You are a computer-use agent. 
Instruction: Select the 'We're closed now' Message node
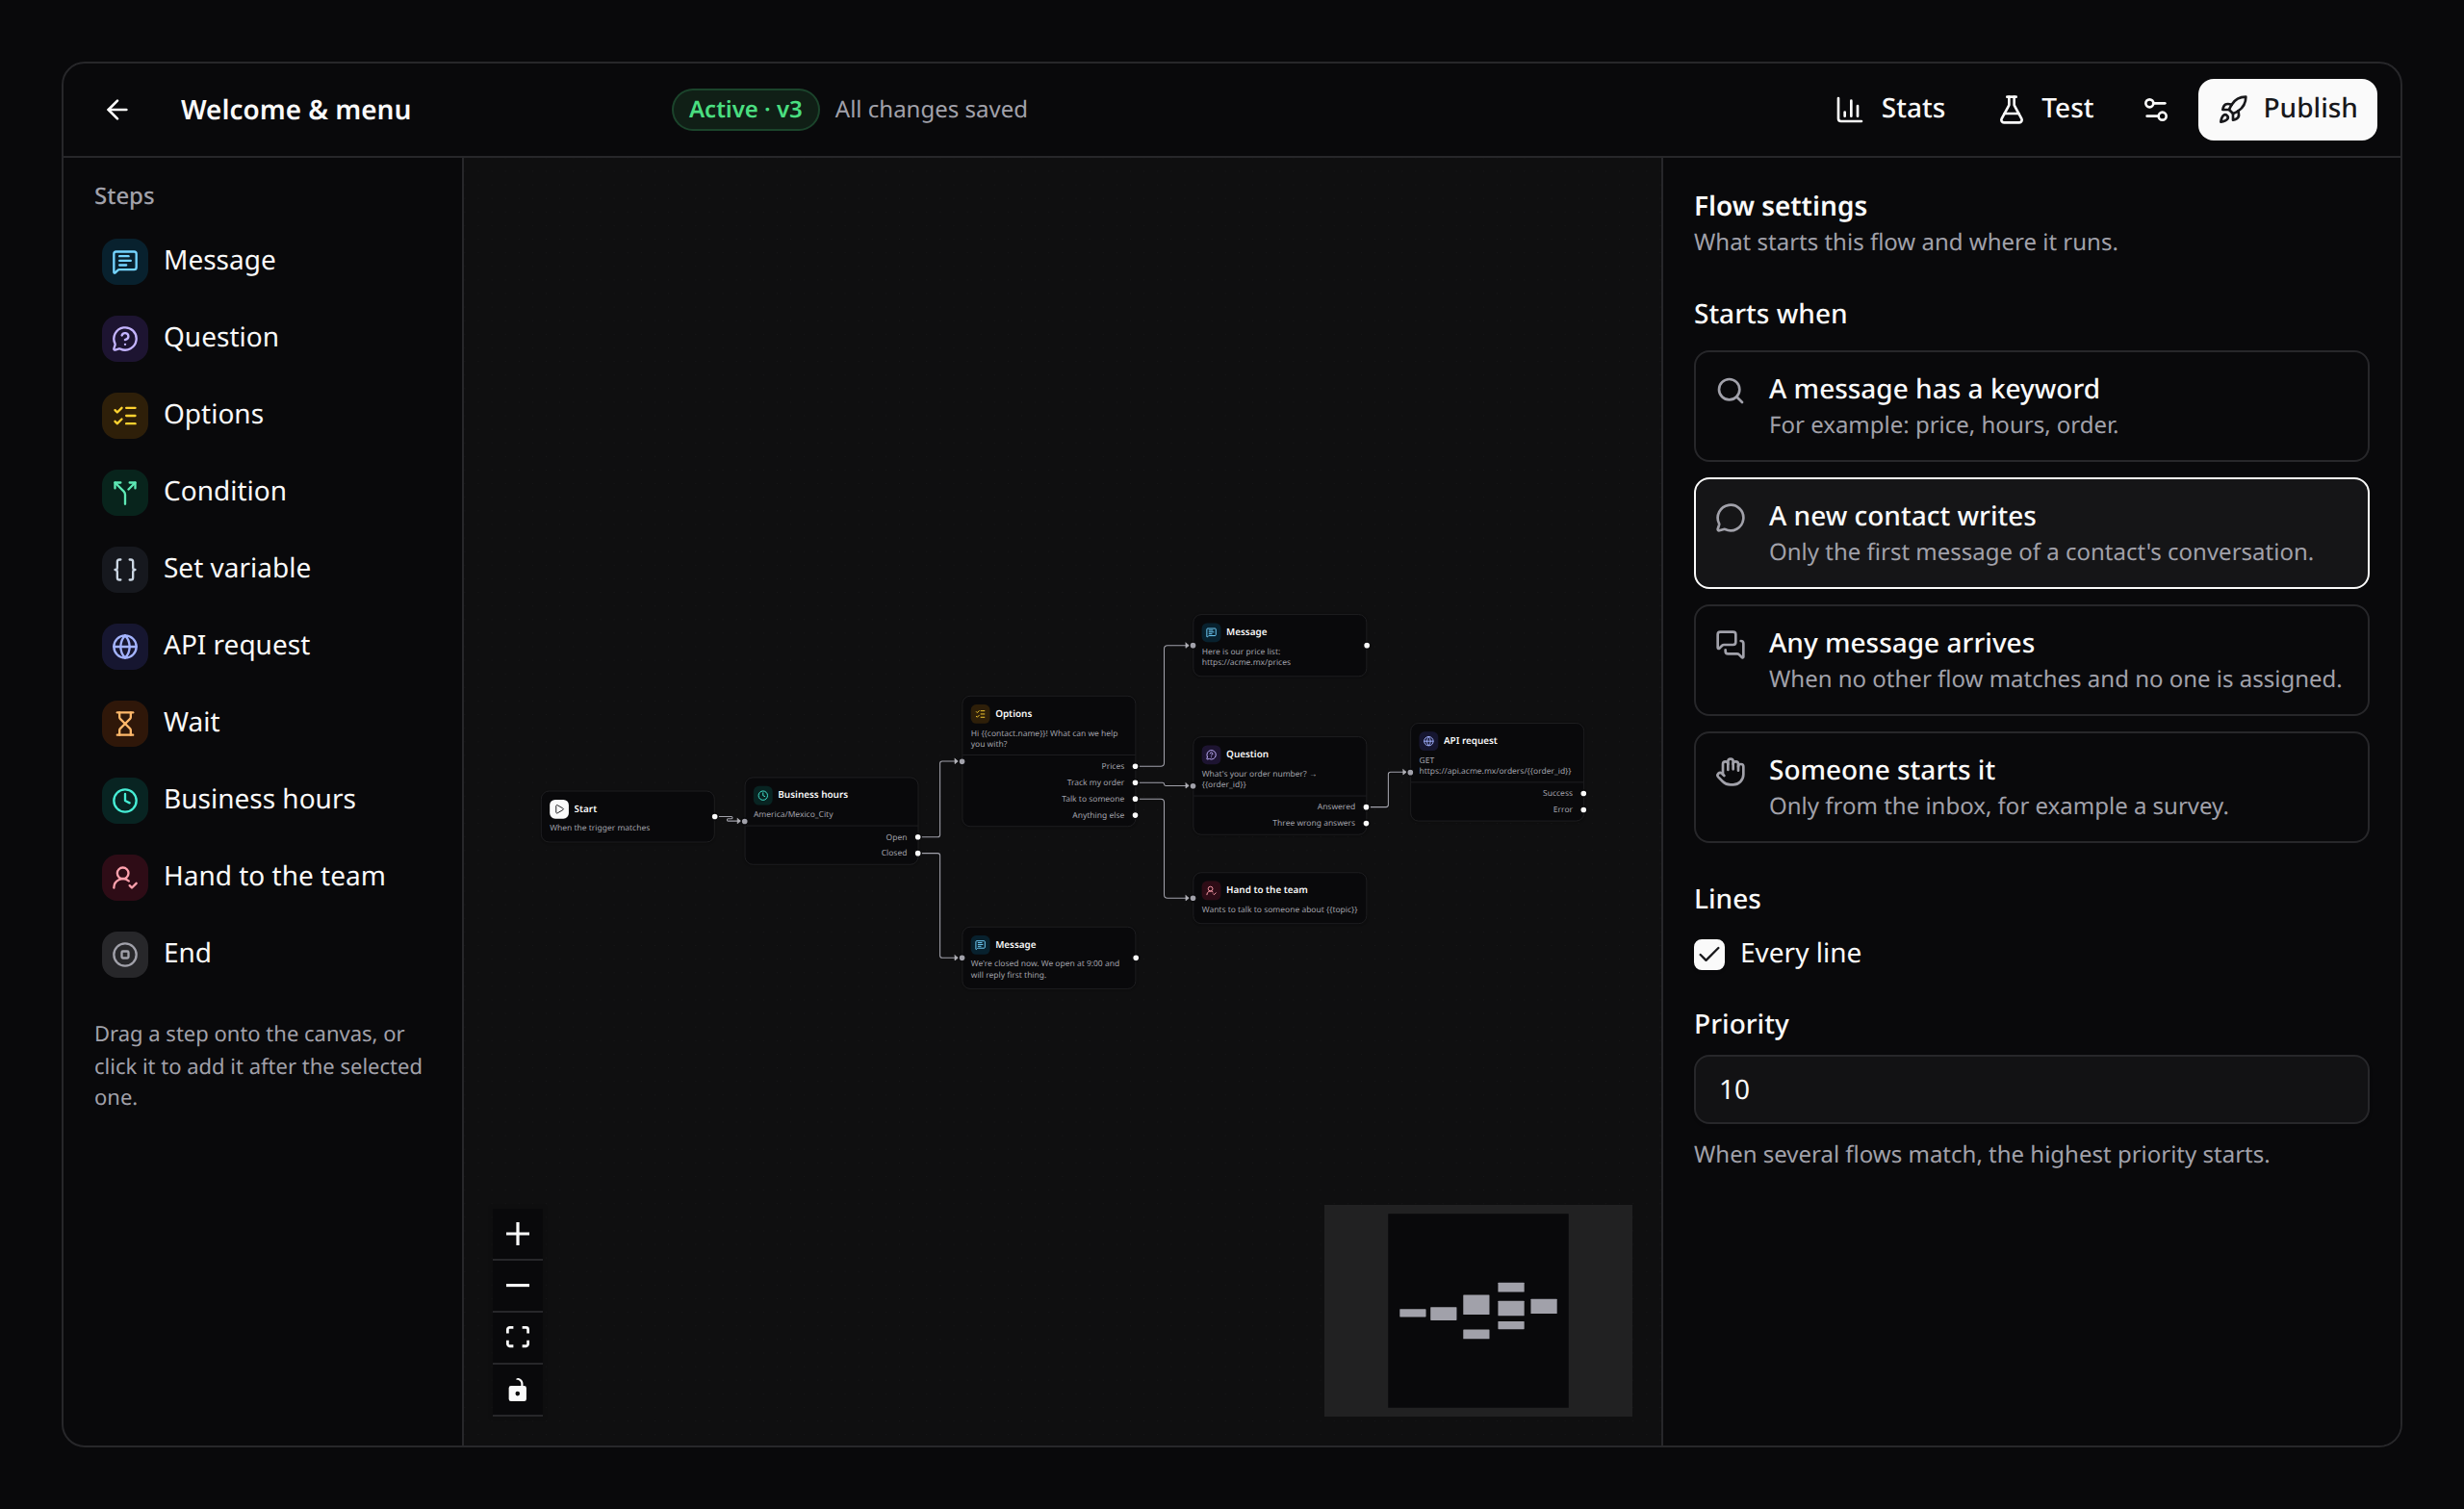1048,958
